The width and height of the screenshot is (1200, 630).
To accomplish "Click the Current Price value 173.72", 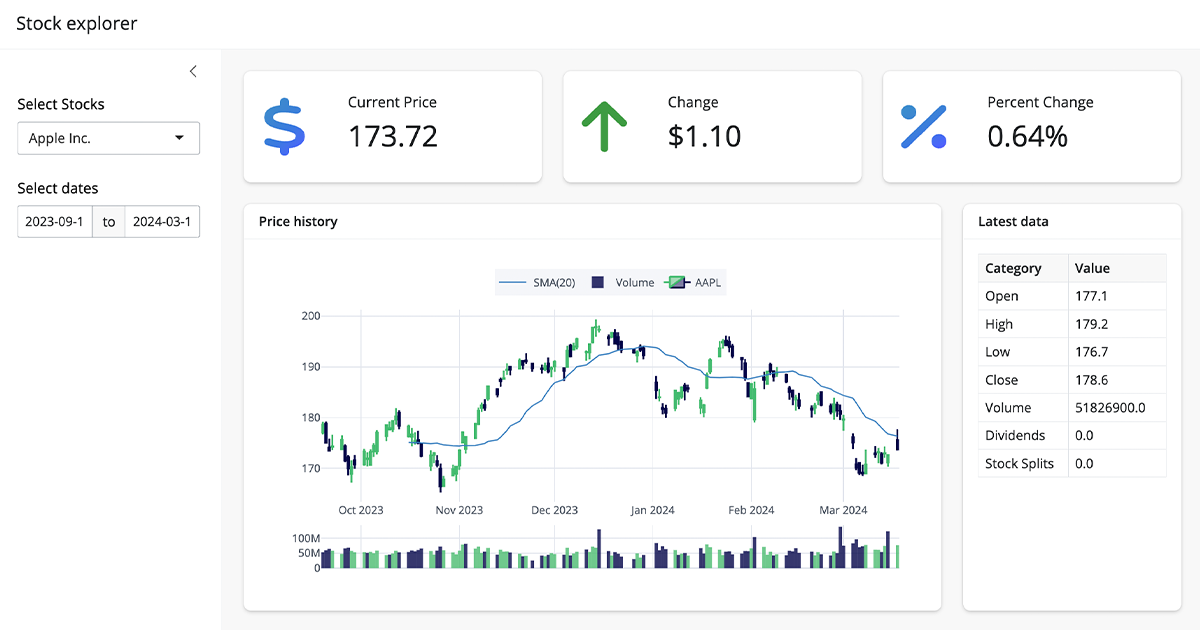I will (393, 136).
